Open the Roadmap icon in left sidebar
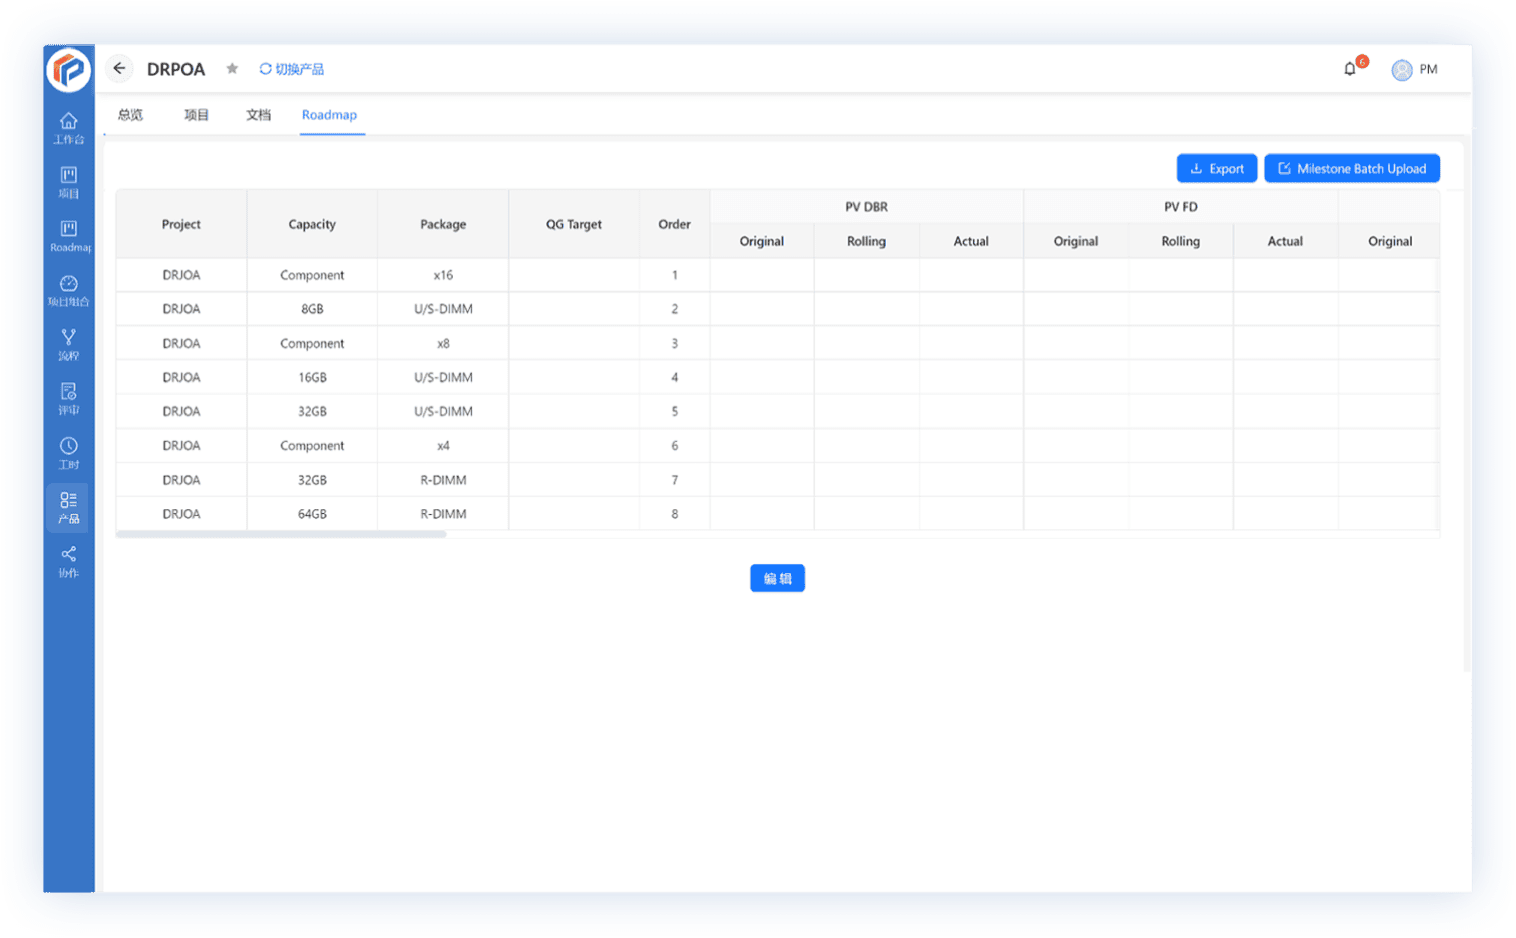Image resolution: width=1516 pixels, height=938 pixels. tap(68, 236)
